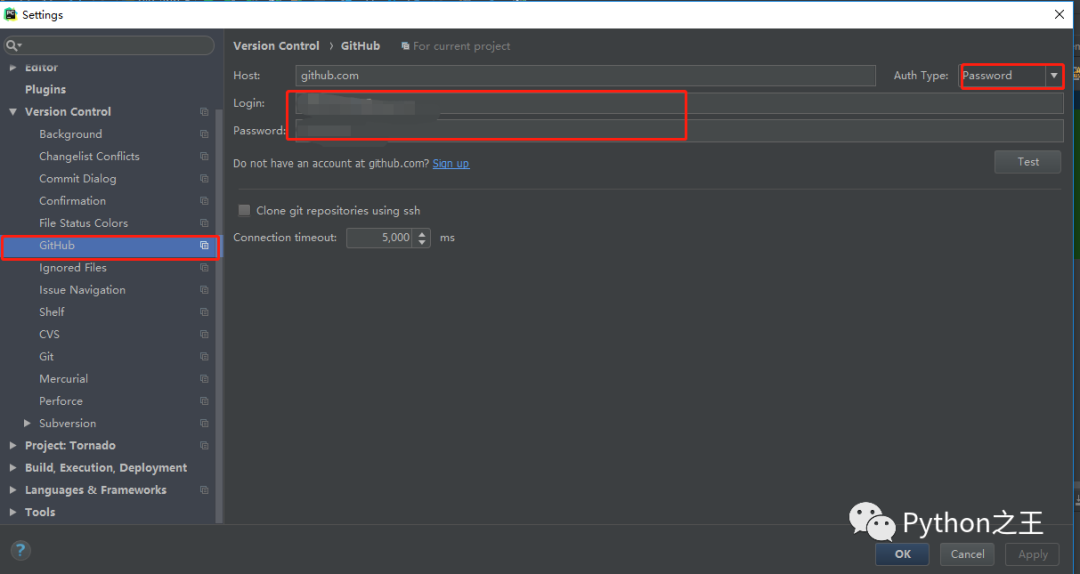Click project-level icon beside File Status Colors

[204, 223]
